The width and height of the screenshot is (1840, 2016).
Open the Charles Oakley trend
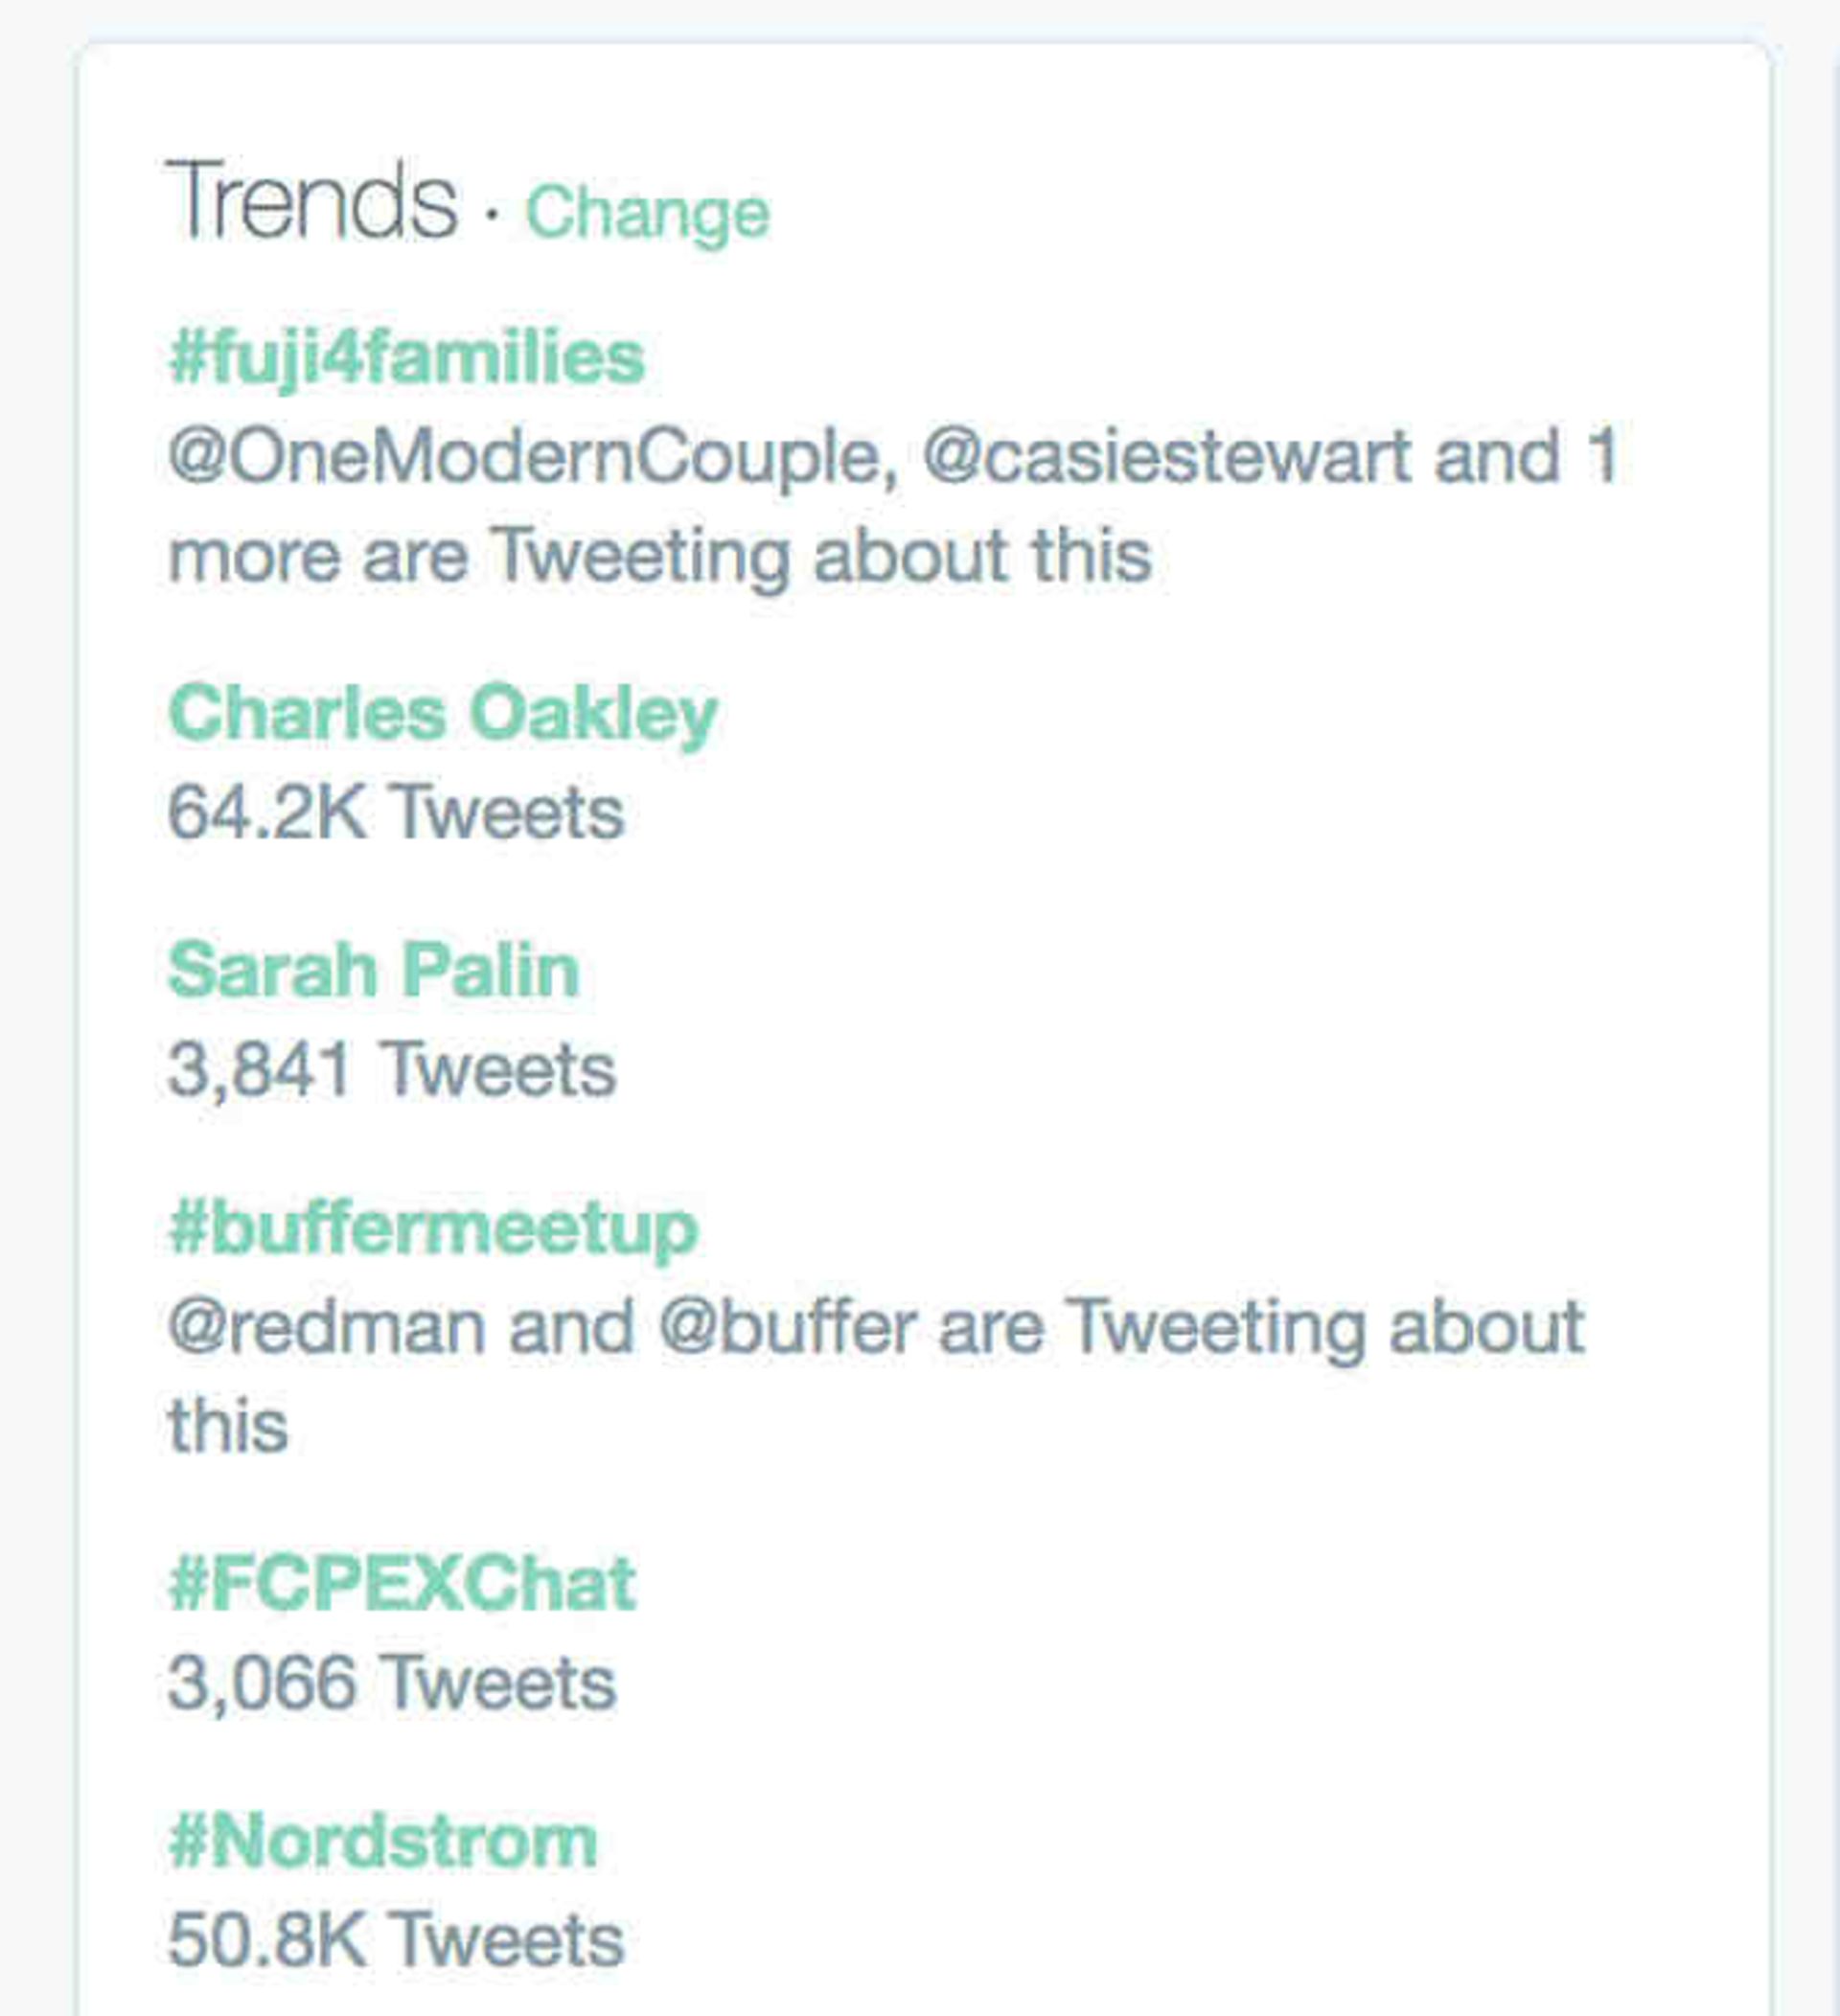(x=443, y=714)
